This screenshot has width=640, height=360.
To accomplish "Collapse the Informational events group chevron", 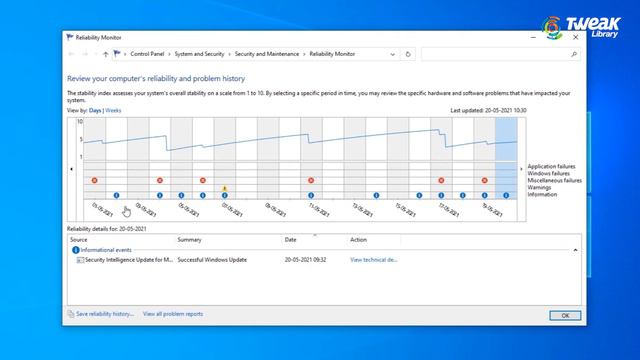I will tap(576, 250).
